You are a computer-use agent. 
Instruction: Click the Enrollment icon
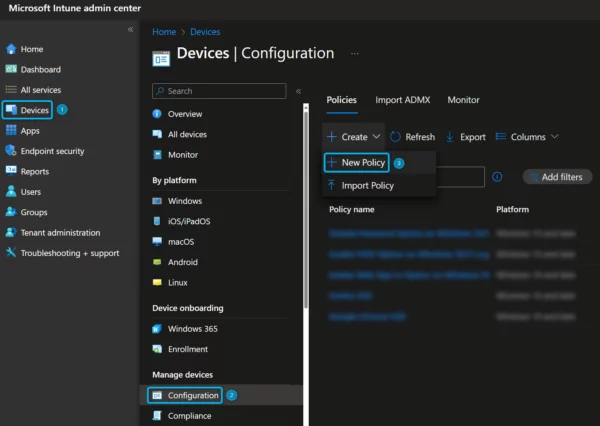tap(157, 349)
